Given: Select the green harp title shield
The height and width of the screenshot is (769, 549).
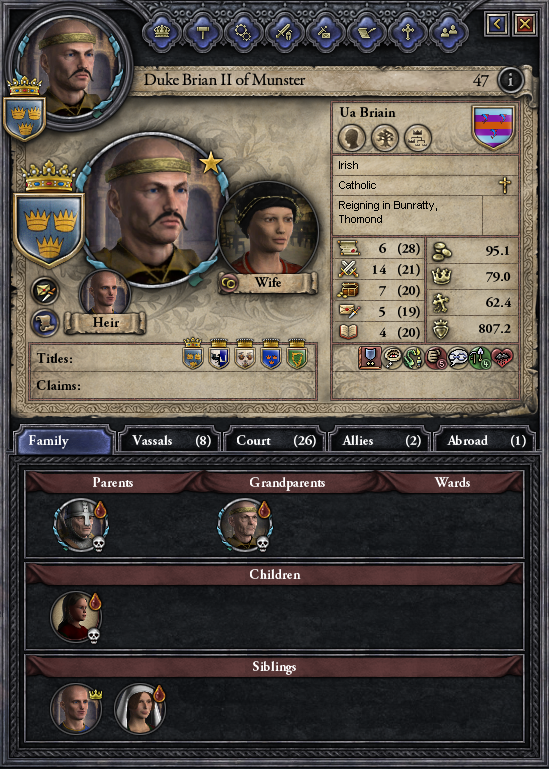Looking at the screenshot, I should click(297, 354).
